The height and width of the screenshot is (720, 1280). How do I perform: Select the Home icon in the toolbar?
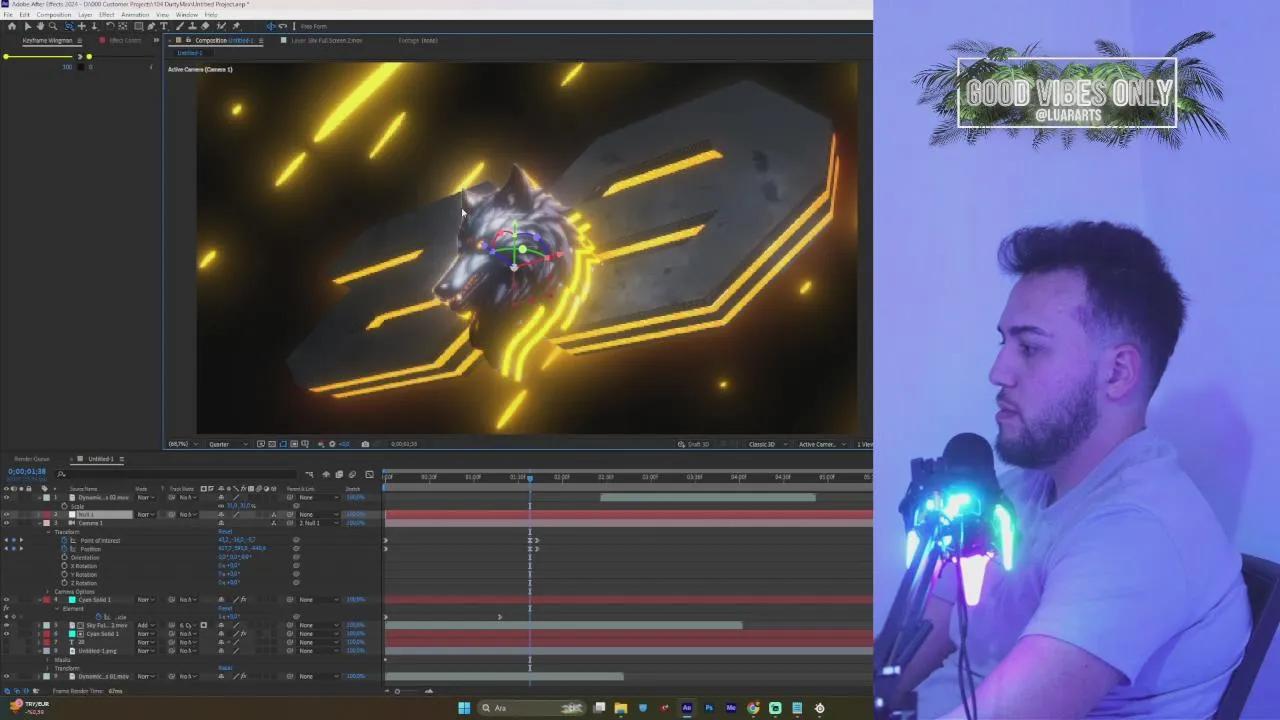tap(12, 26)
